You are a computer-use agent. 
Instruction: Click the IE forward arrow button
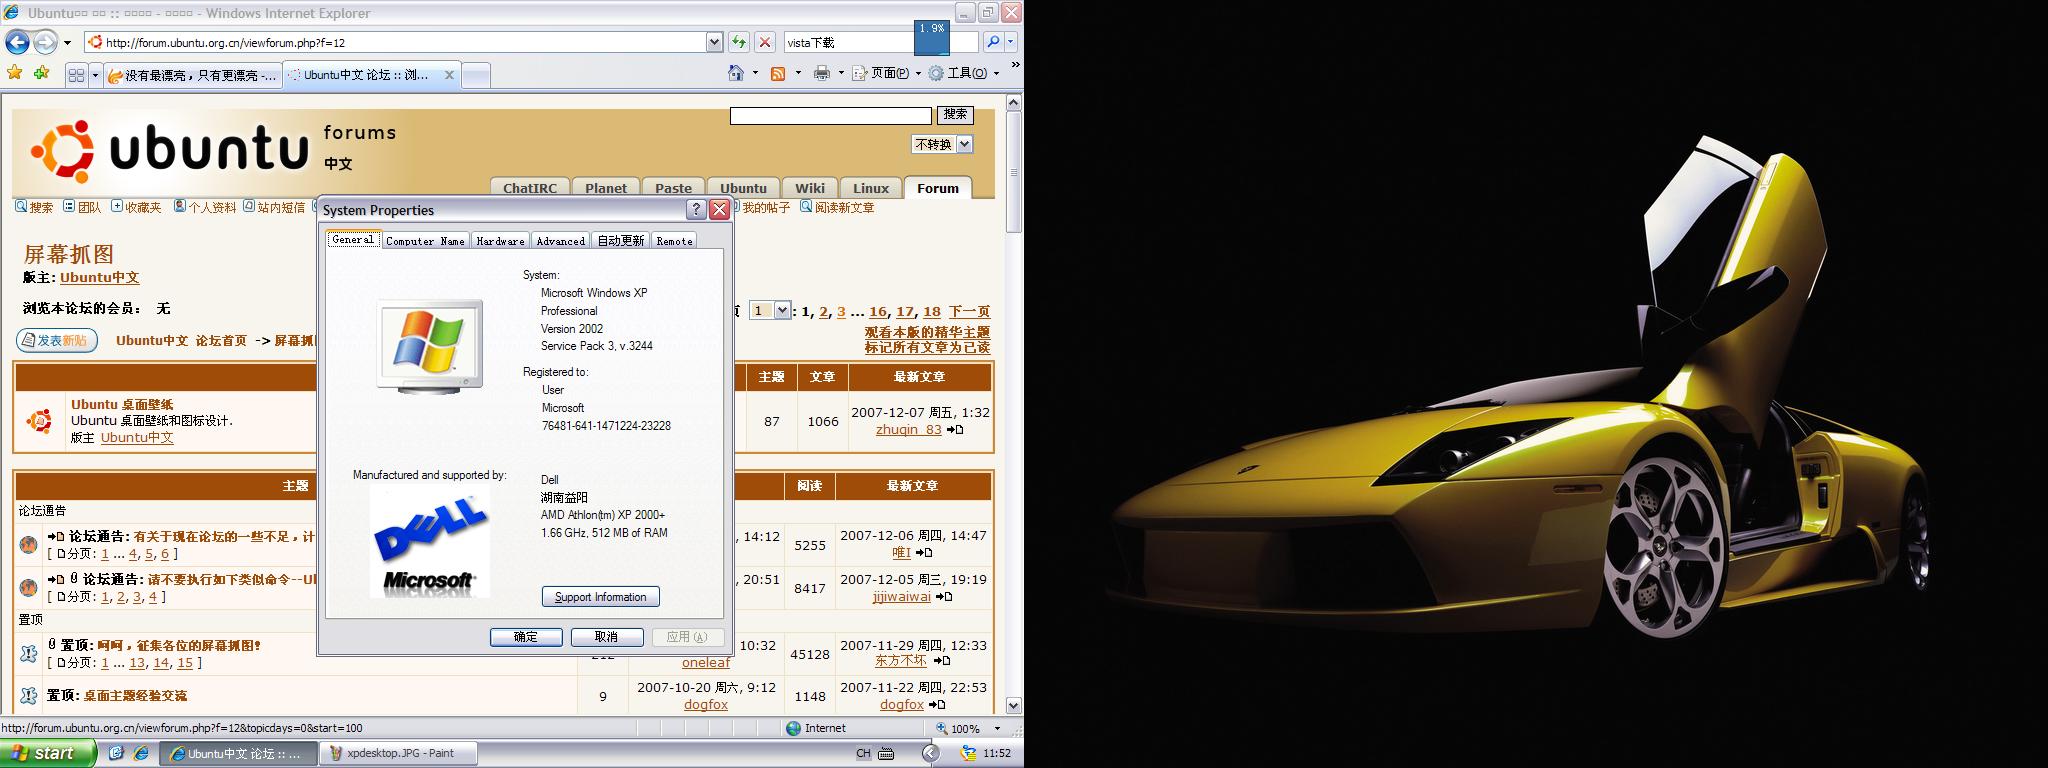click(45, 42)
